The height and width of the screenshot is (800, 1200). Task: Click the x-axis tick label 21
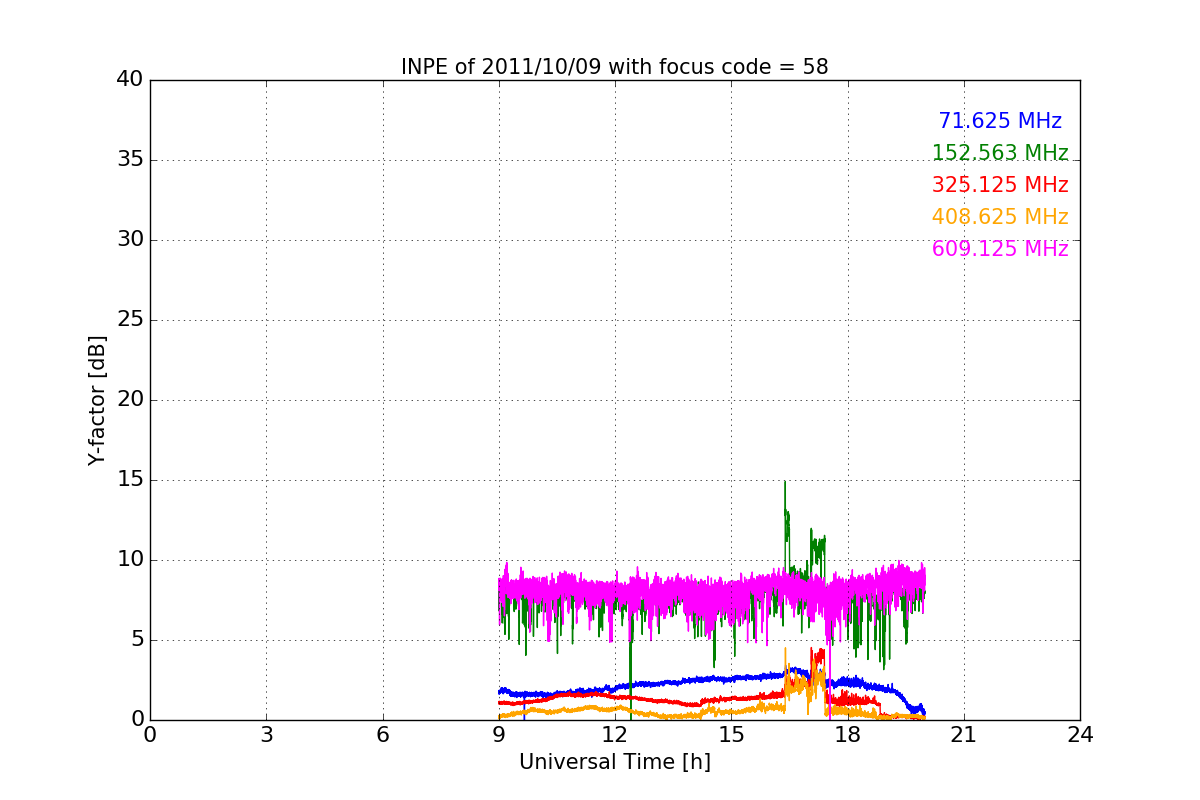tap(963, 735)
